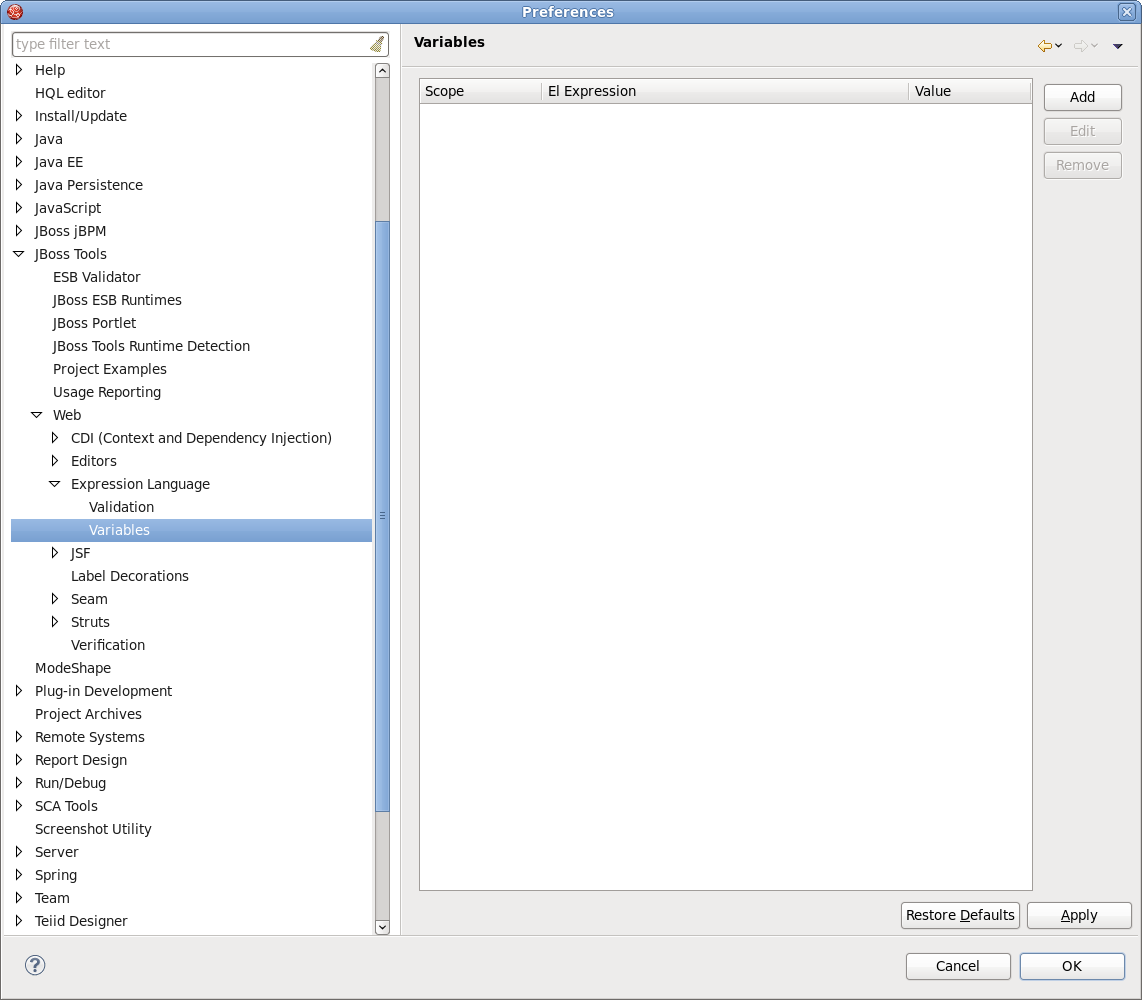Click the tree scrollbar down arrow
Screen dimensions: 1142x1000
(x=382, y=927)
